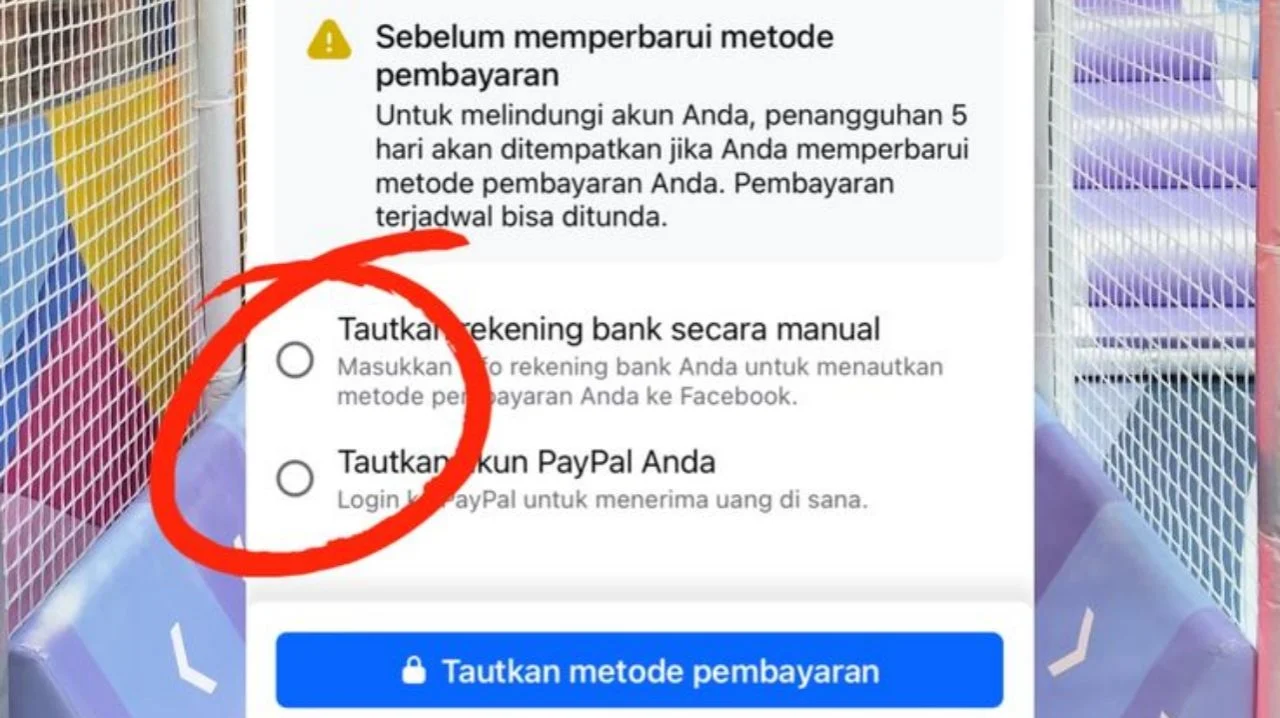Click the 'Pembayaran terjadwal bisa ditunda' sentence

click(634, 201)
